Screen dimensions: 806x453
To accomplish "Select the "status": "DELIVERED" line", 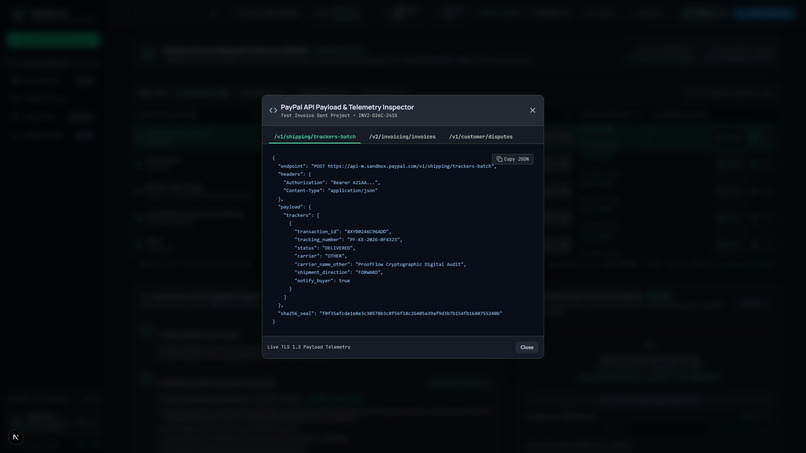I will pos(325,248).
